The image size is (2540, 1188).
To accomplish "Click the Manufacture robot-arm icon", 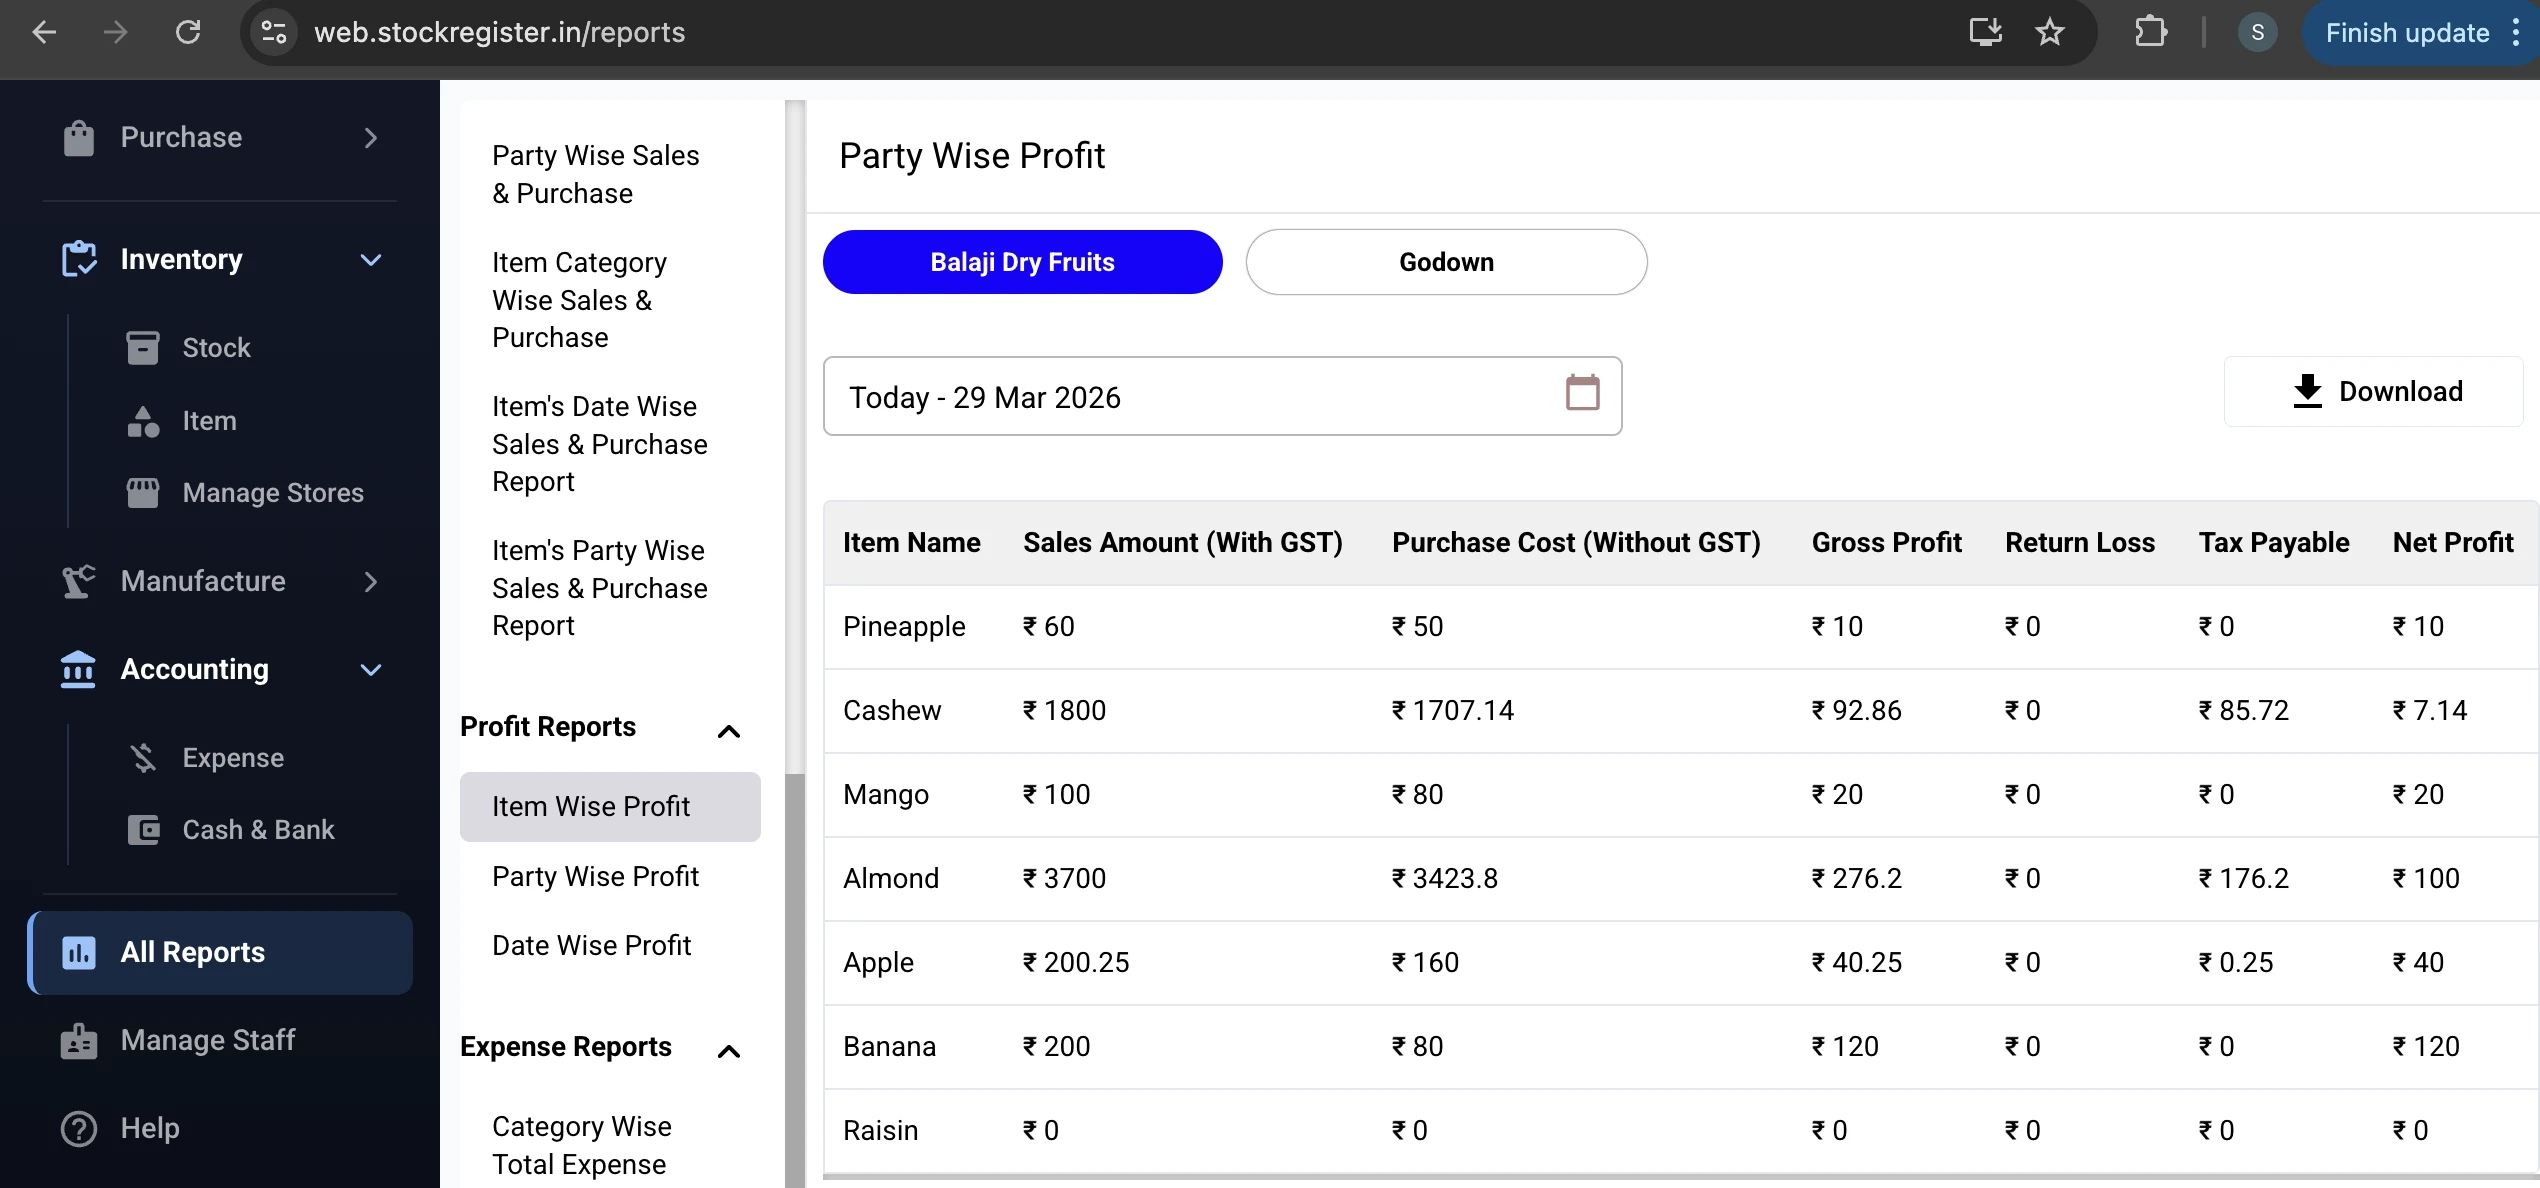I will click(78, 581).
